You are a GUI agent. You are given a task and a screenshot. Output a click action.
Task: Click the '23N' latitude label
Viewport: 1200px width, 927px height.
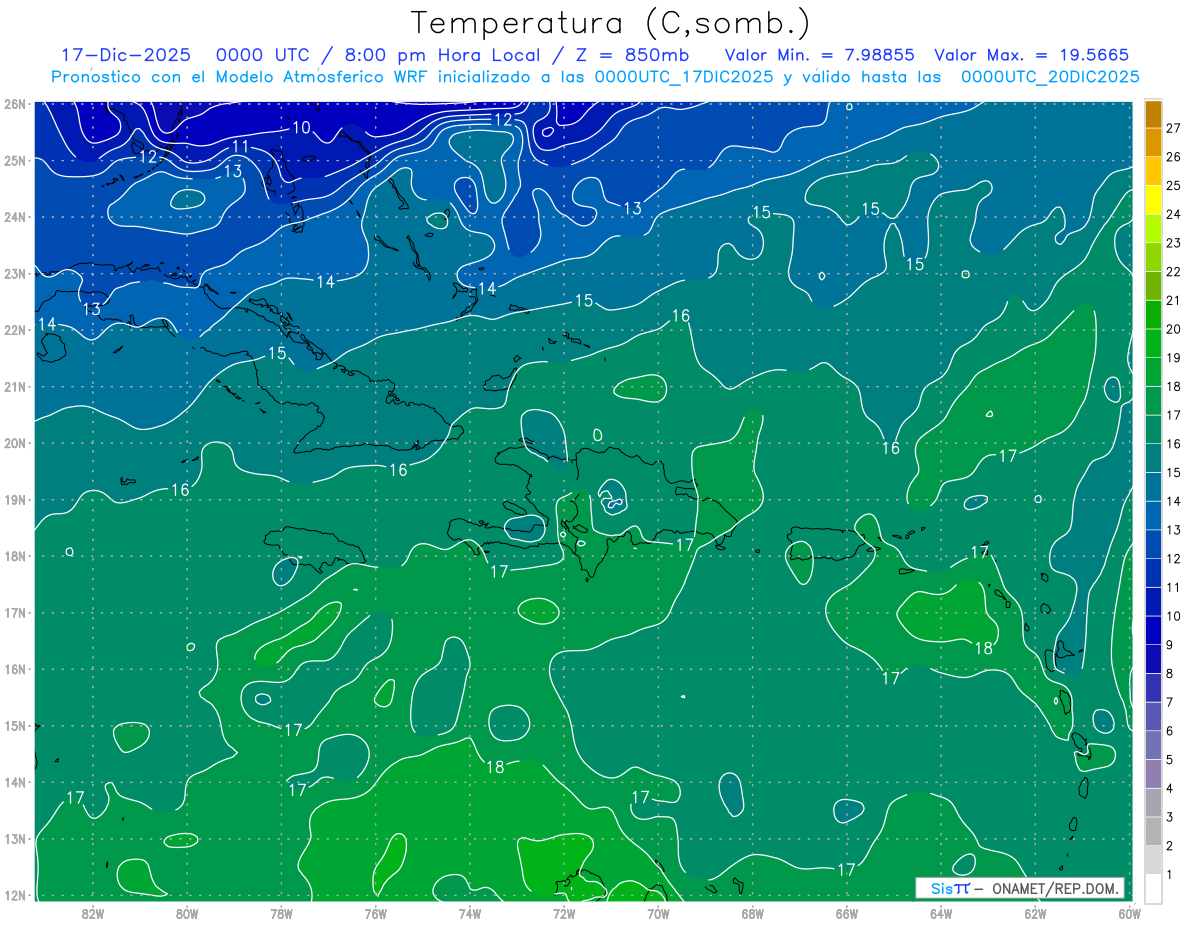(14, 273)
